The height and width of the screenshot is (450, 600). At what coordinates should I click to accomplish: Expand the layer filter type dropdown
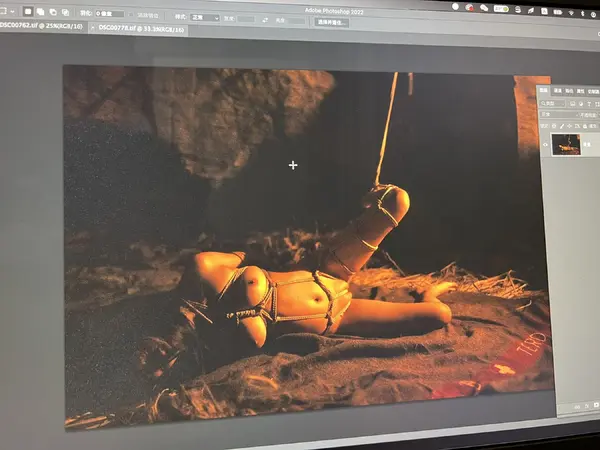(x=550, y=103)
